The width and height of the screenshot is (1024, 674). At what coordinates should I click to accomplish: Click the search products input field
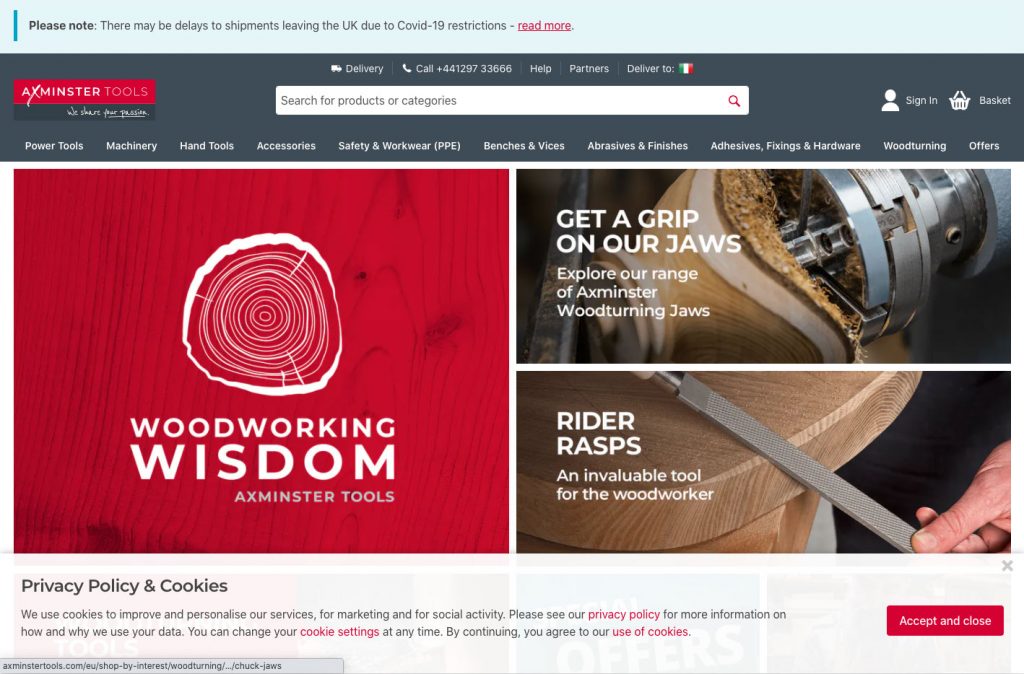pos(500,101)
